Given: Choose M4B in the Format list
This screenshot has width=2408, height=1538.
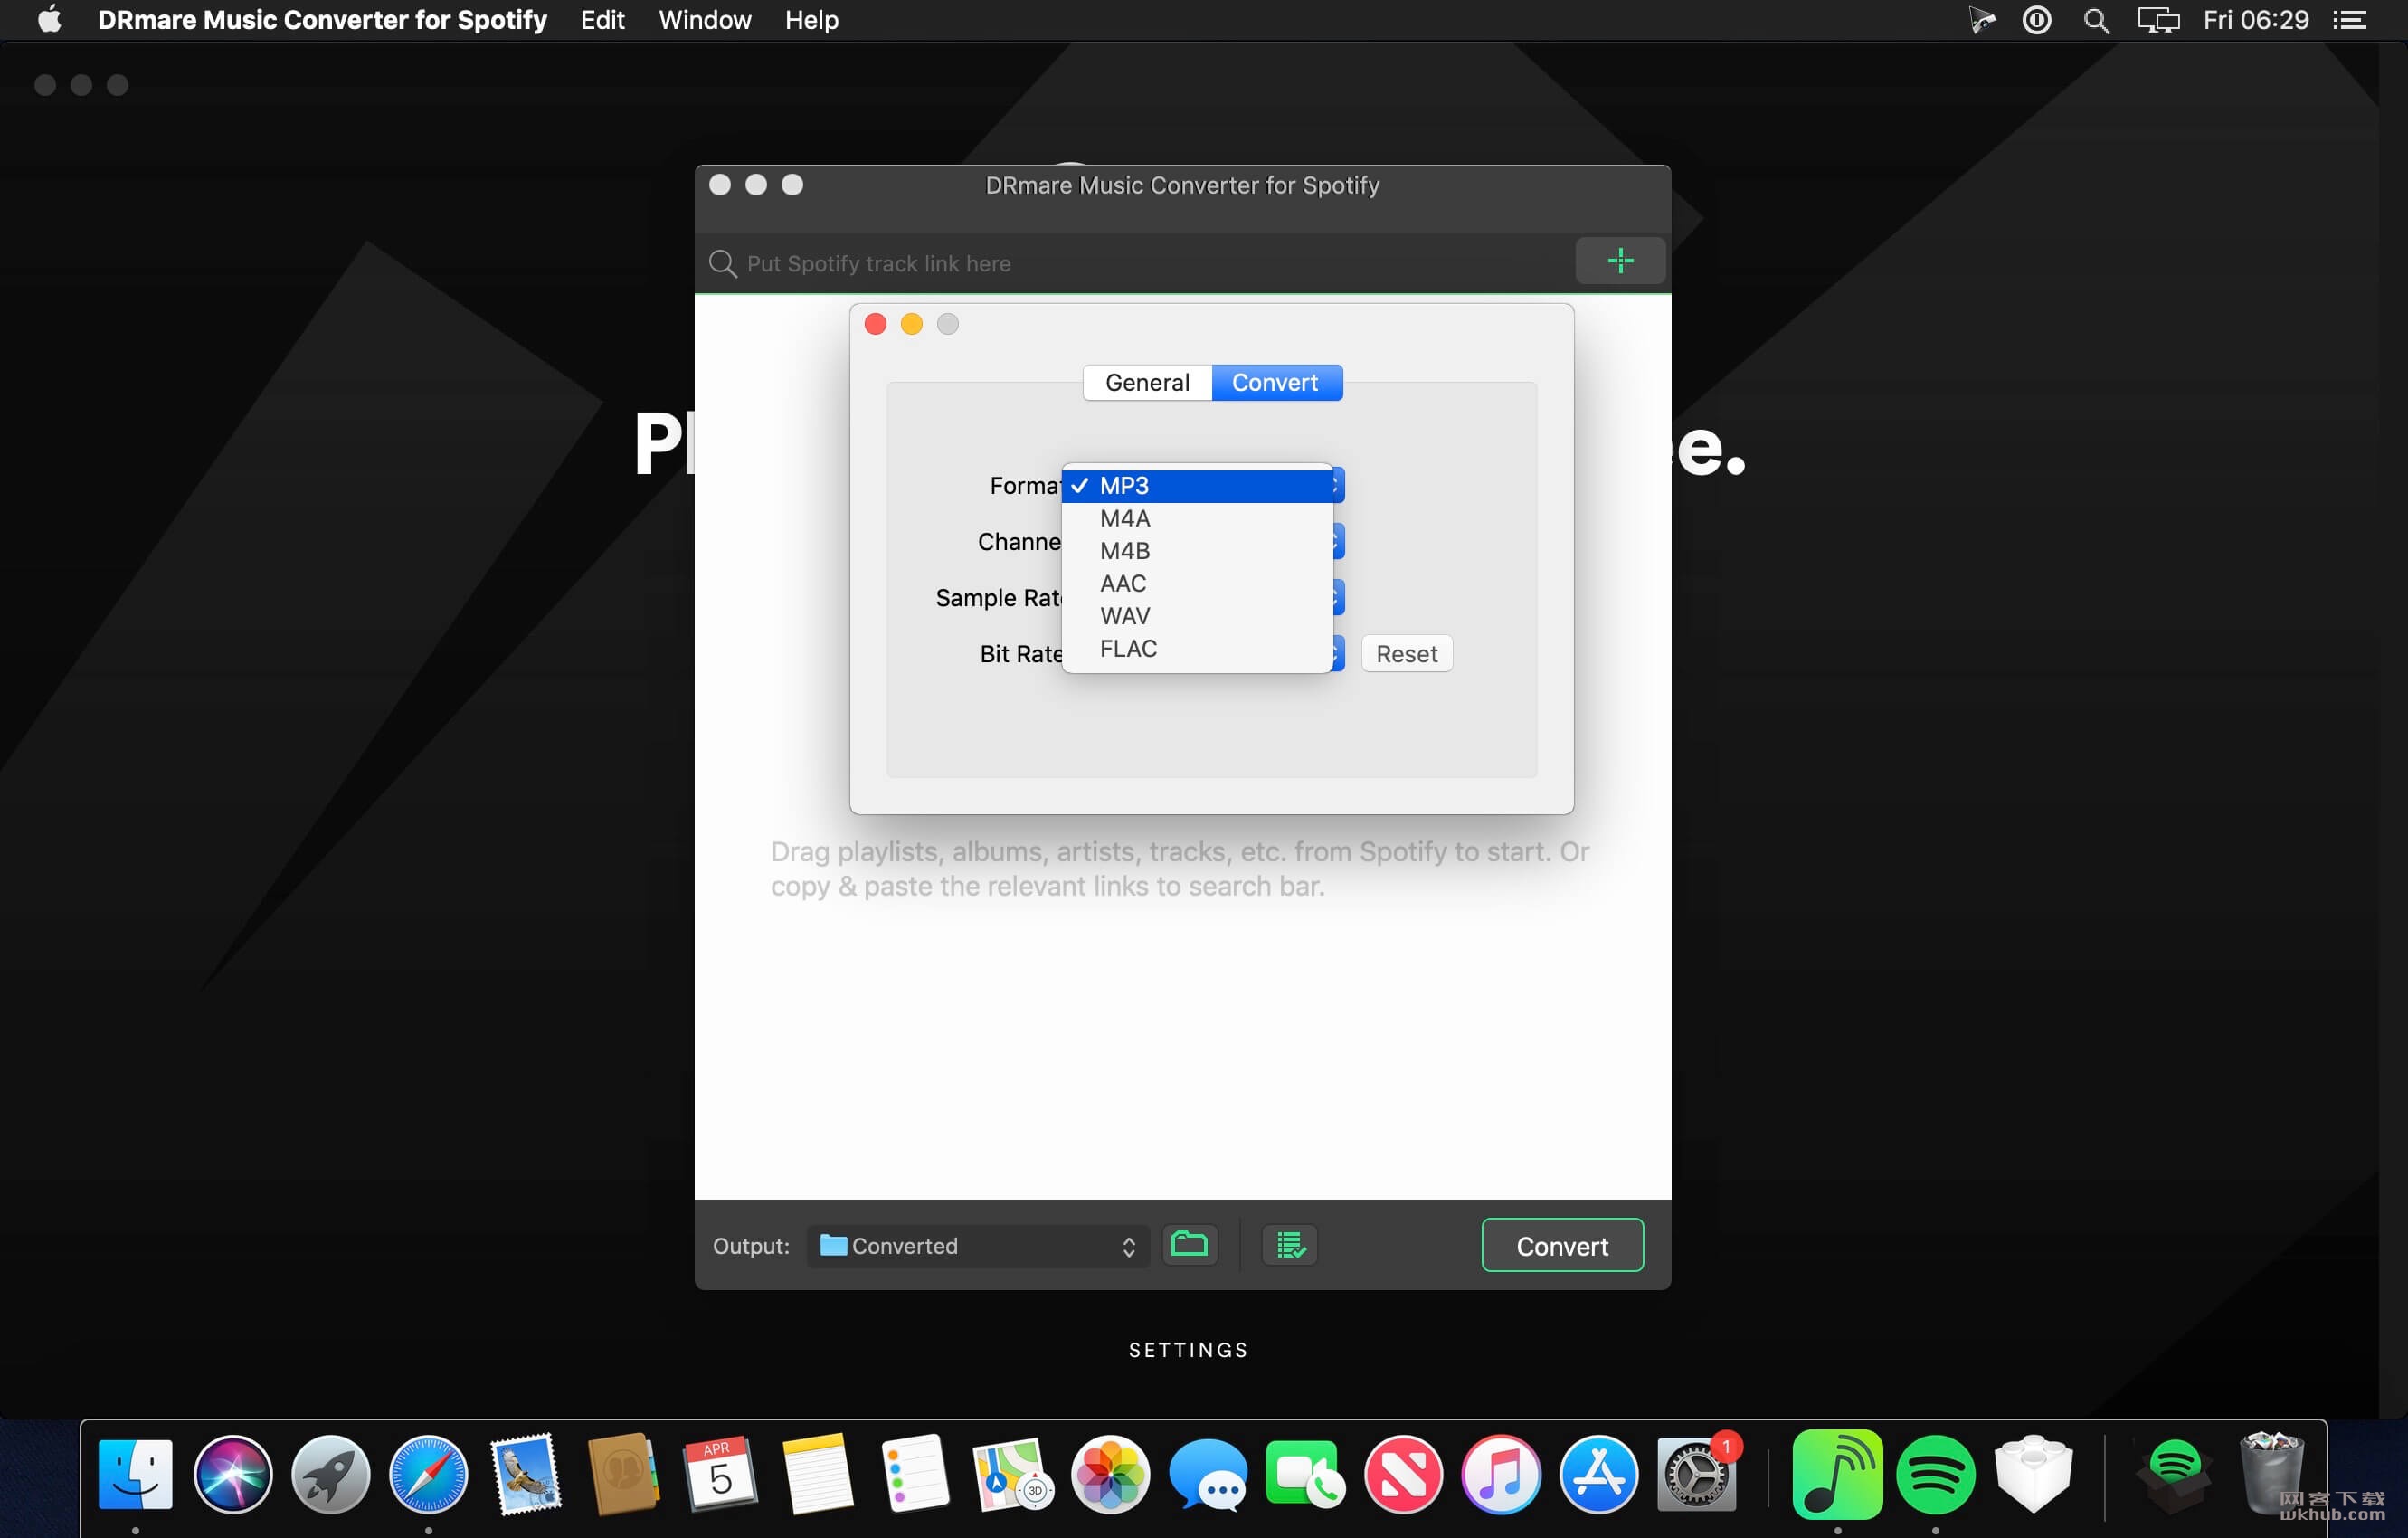Looking at the screenshot, I should click(x=1197, y=551).
